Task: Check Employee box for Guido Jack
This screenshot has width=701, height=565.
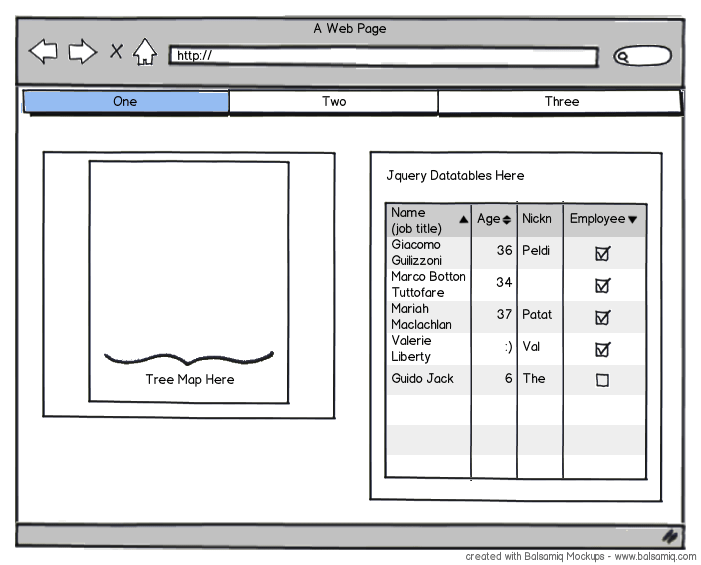Action: tap(603, 380)
